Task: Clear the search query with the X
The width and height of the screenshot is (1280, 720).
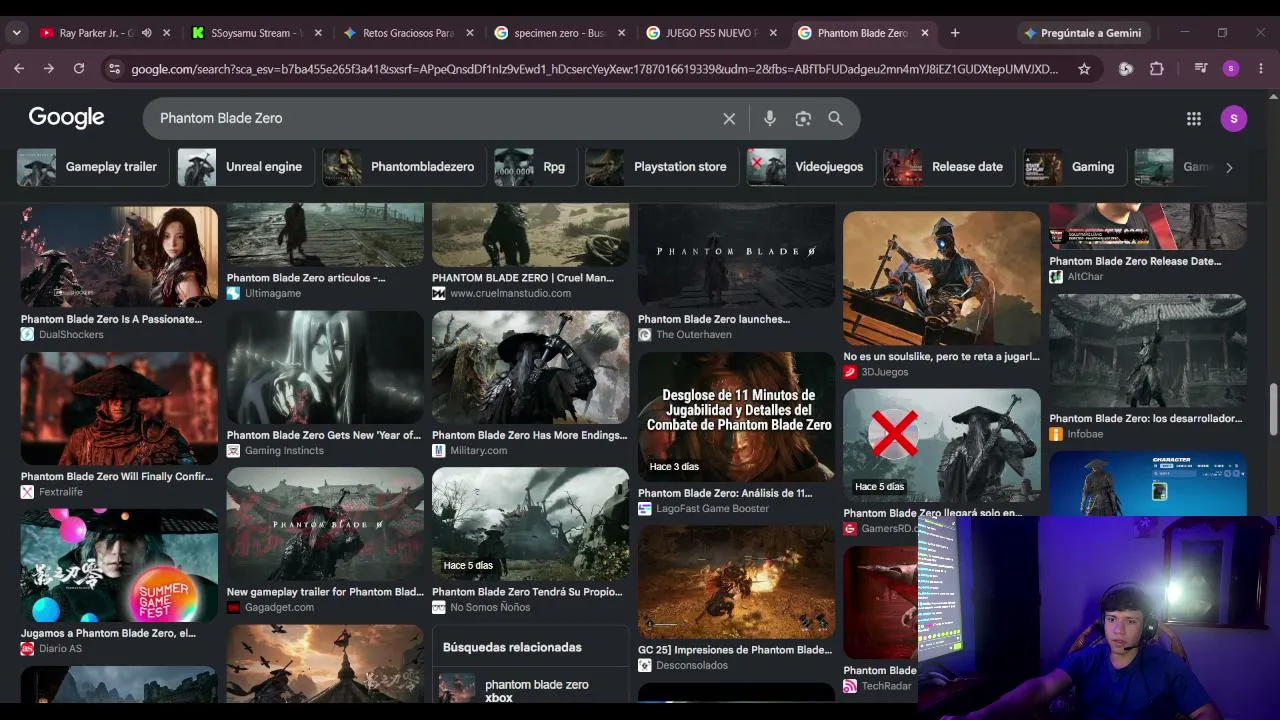Action: pos(729,119)
